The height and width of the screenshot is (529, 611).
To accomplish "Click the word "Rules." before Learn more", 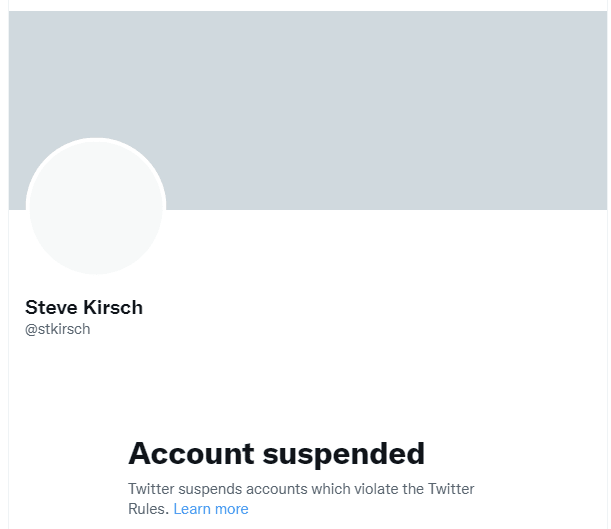I will (x=148, y=509).
